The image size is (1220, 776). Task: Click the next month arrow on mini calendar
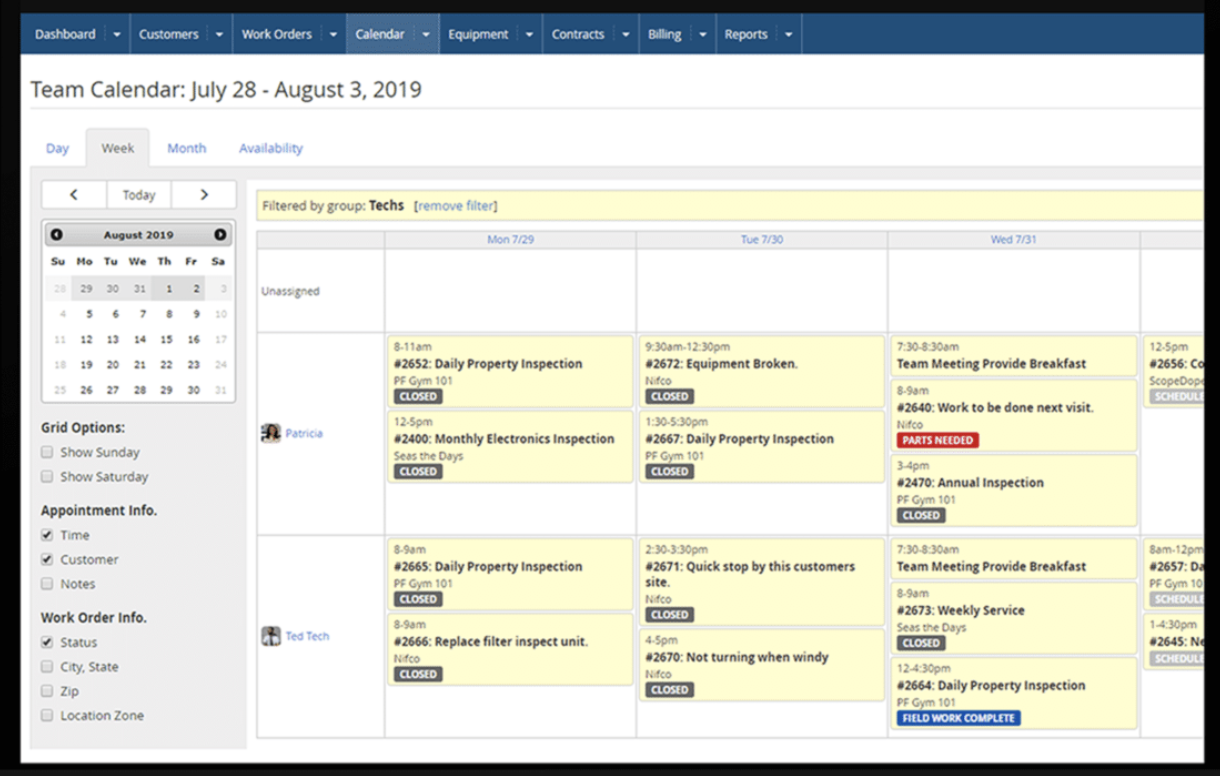[222, 234]
